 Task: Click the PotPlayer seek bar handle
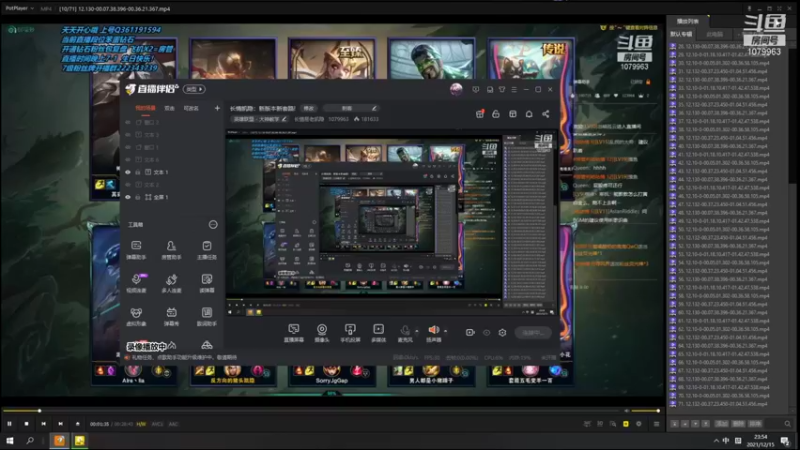[39, 411]
